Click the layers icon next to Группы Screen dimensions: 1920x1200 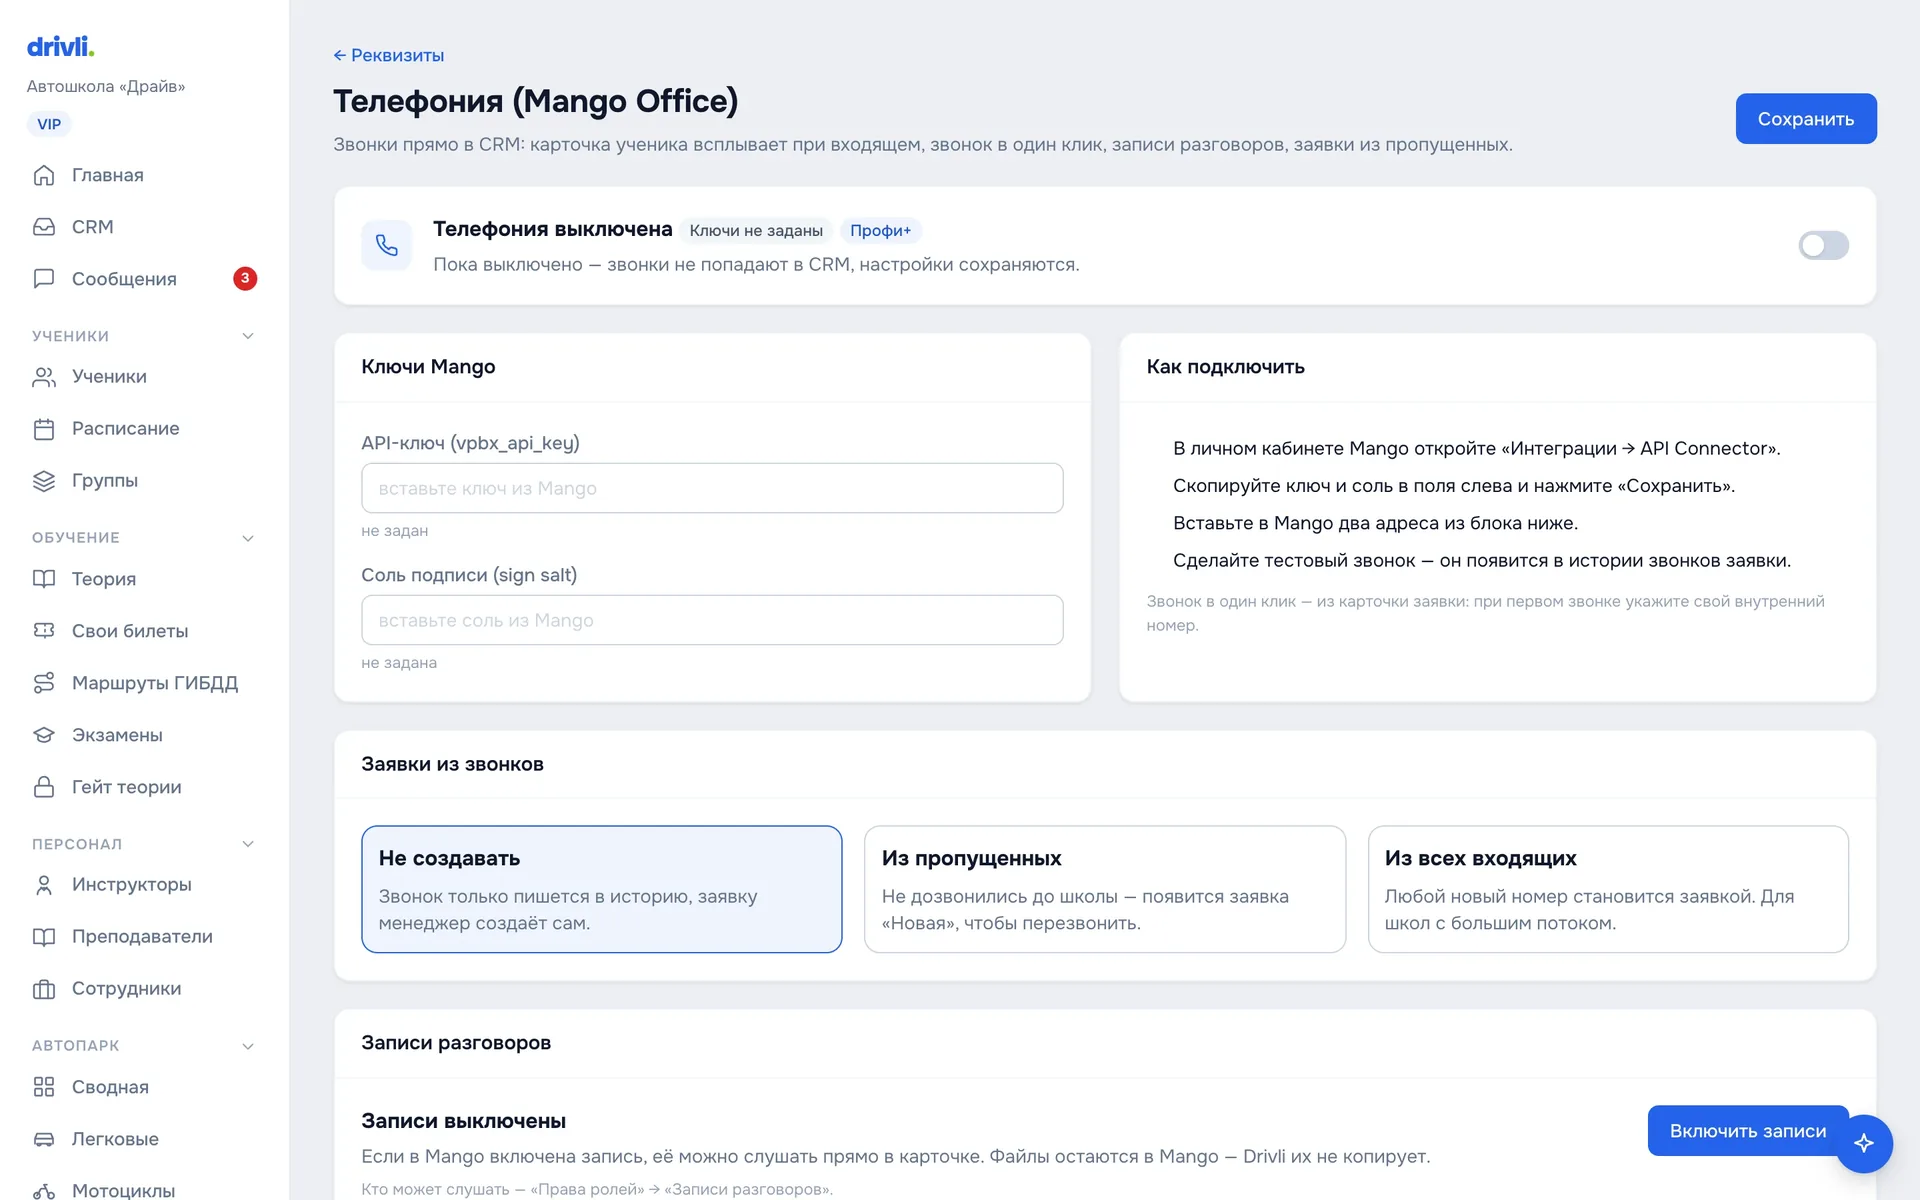(x=44, y=481)
